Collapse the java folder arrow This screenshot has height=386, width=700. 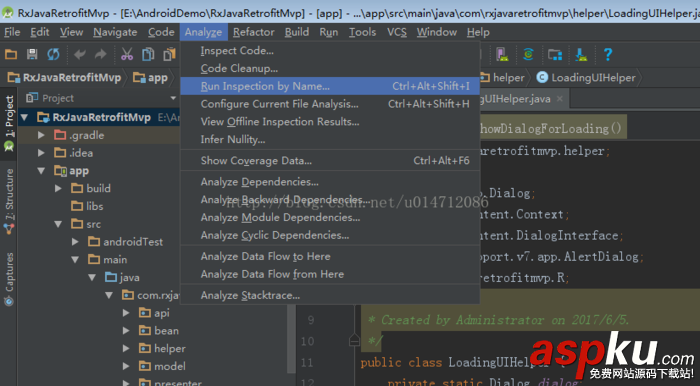[92, 278]
